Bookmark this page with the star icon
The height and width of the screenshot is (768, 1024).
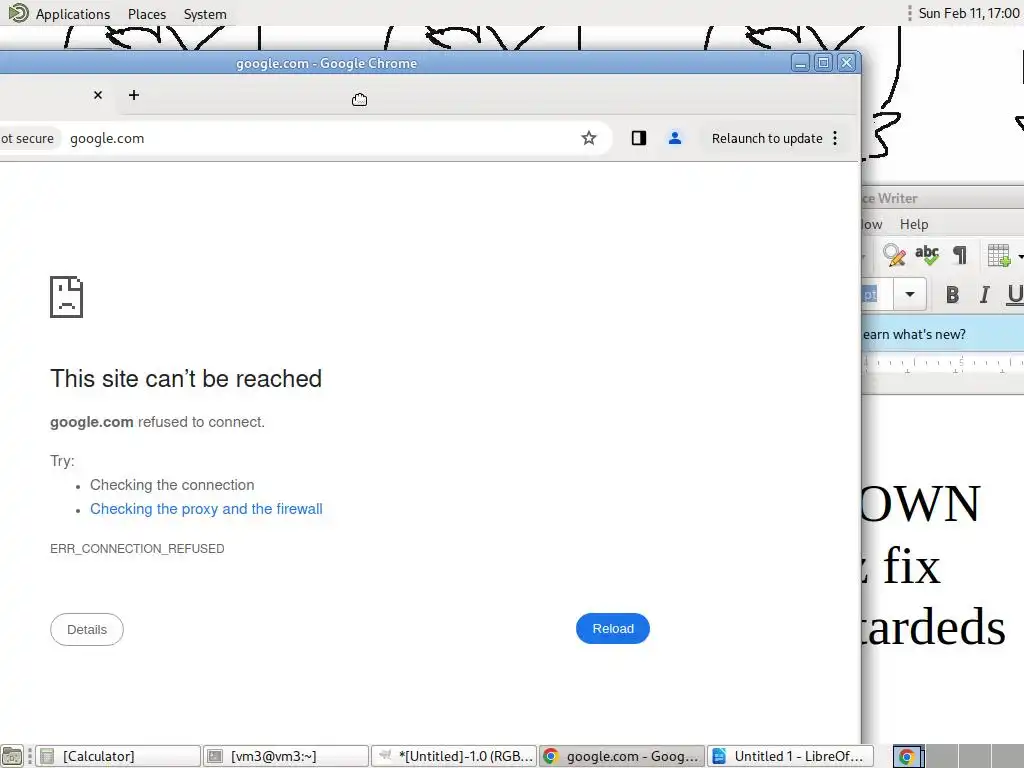click(x=588, y=138)
